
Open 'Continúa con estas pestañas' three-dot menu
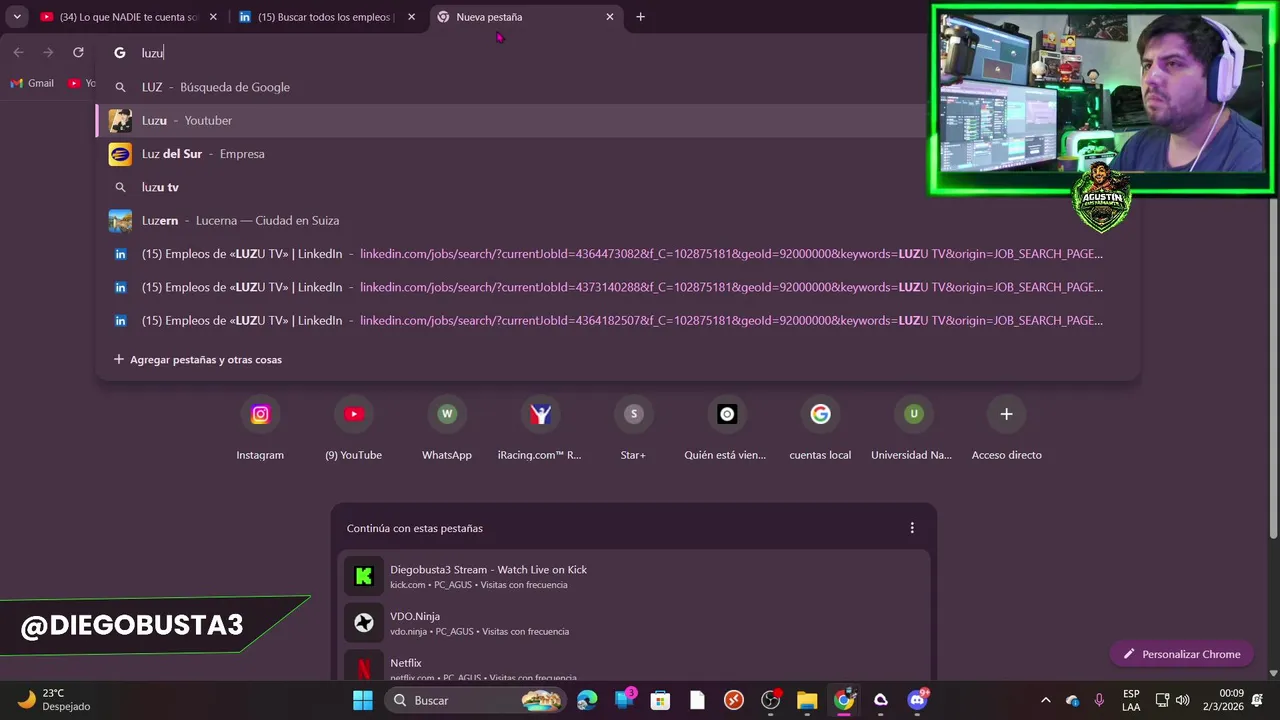(911, 528)
